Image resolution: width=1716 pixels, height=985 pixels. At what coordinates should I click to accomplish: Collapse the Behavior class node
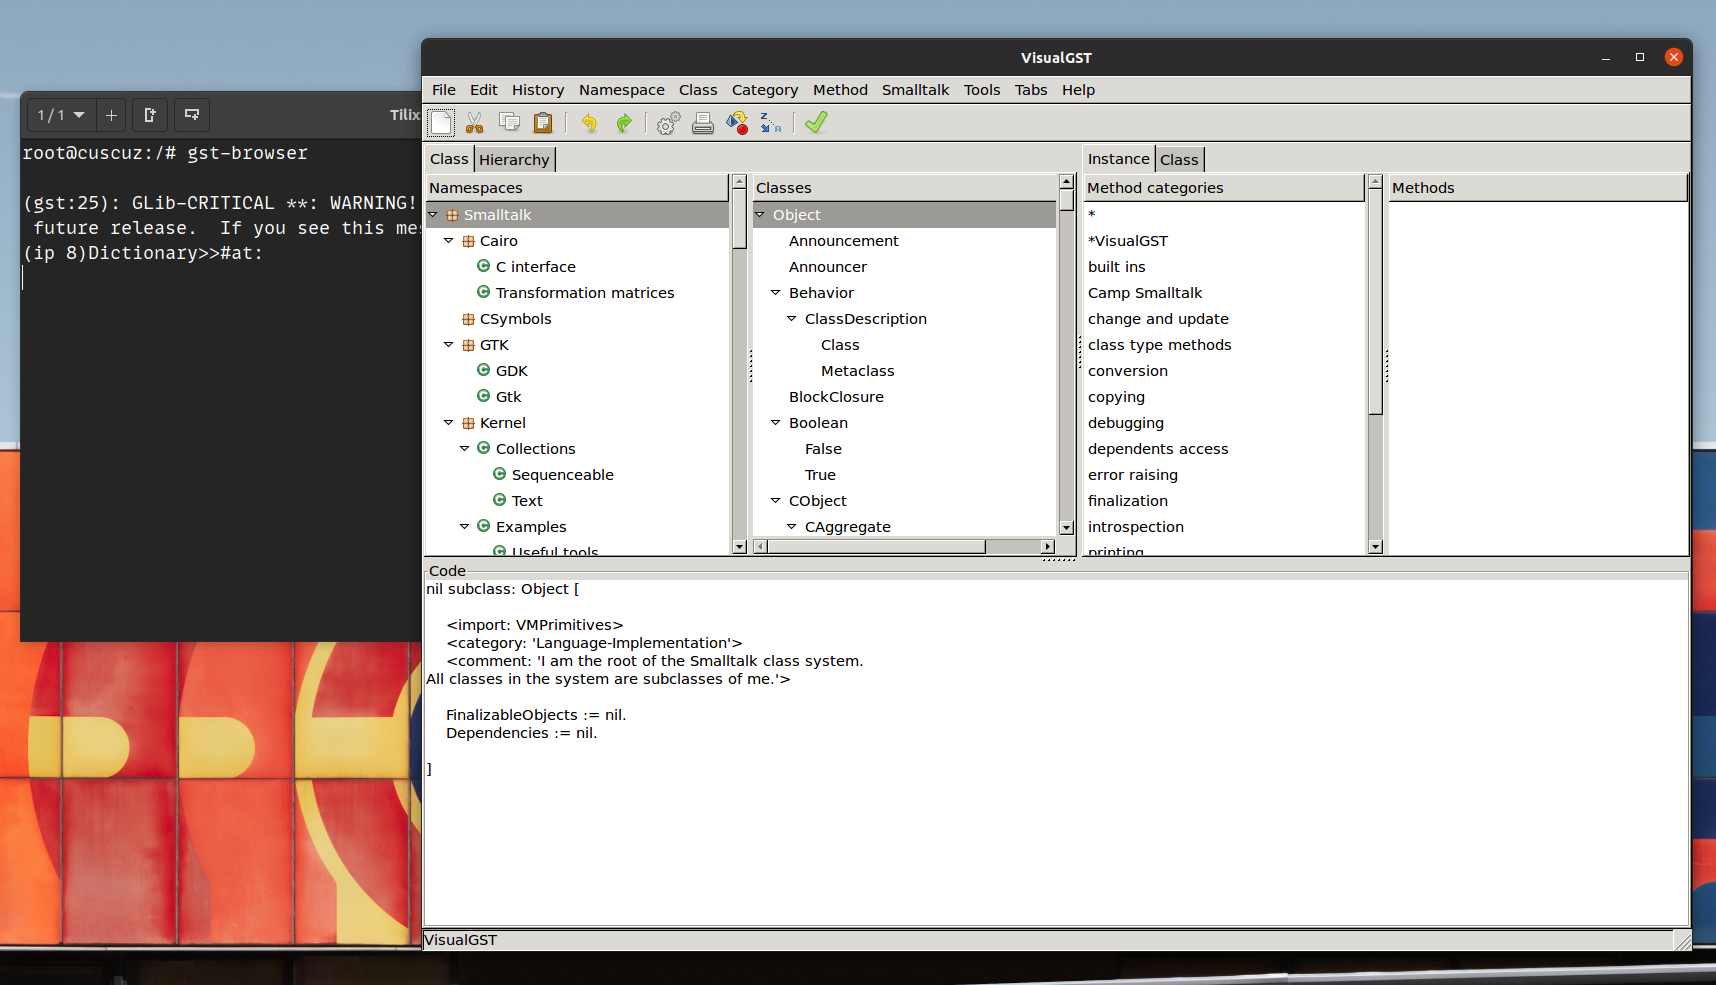click(x=776, y=292)
